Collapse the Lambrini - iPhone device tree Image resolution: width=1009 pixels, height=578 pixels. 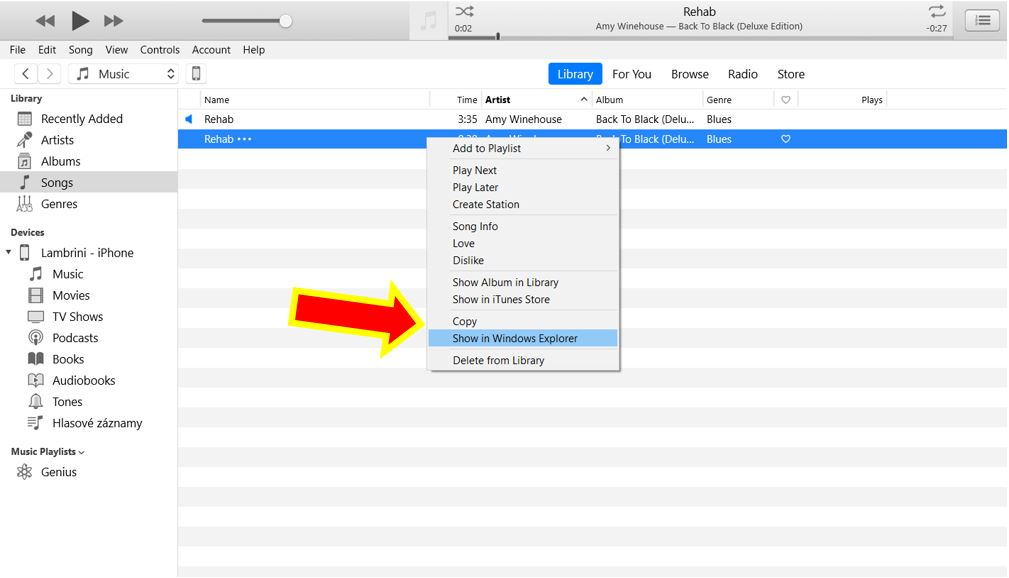pyautogui.click(x=8, y=252)
